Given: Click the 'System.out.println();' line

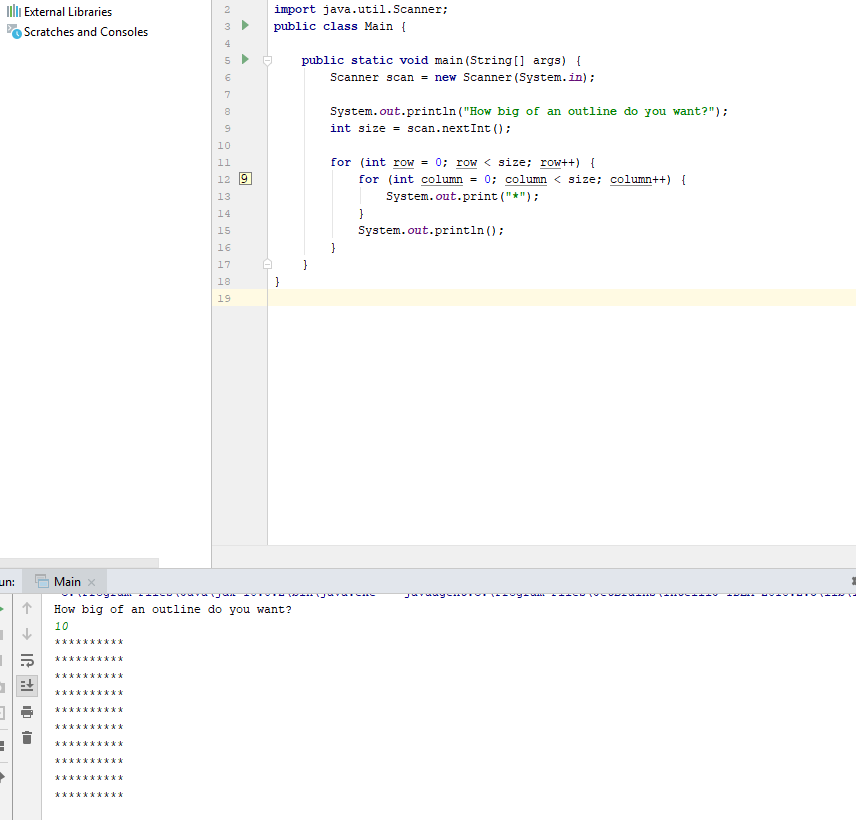Looking at the screenshot, I should point(431,230).
